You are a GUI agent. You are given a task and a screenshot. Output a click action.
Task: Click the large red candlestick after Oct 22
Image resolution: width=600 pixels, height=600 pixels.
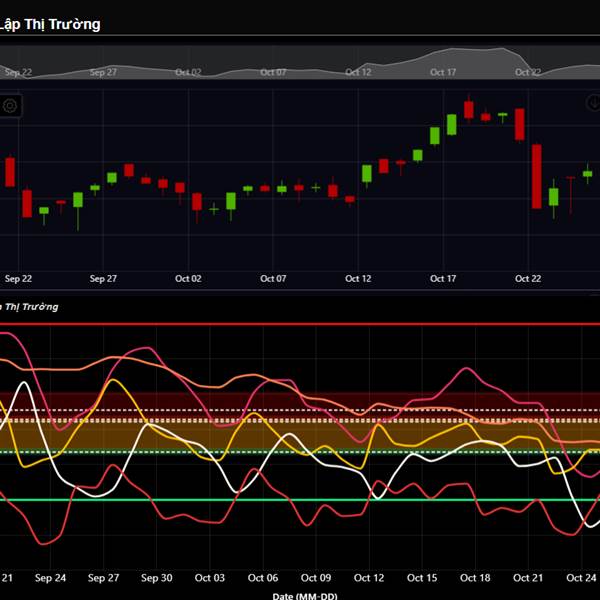coord(537,175)
